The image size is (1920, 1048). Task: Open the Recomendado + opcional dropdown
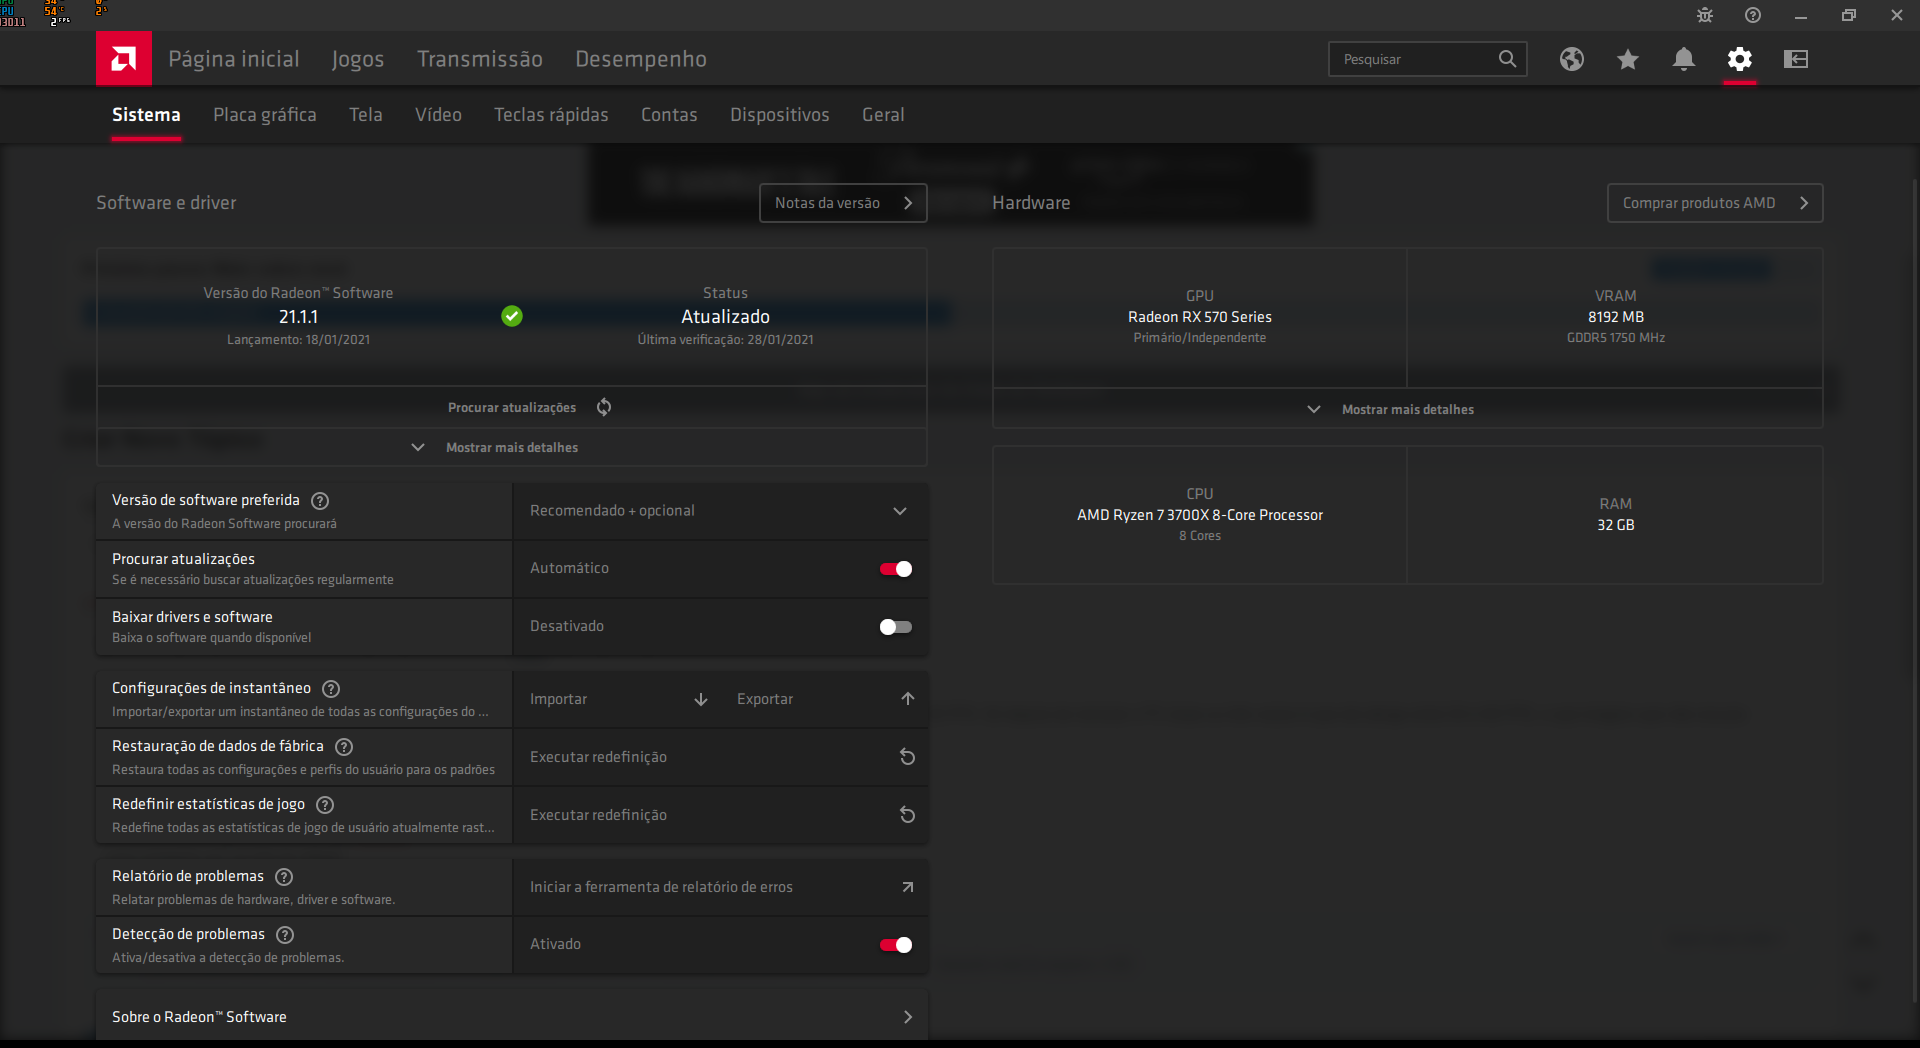click(x=720, y=511)
